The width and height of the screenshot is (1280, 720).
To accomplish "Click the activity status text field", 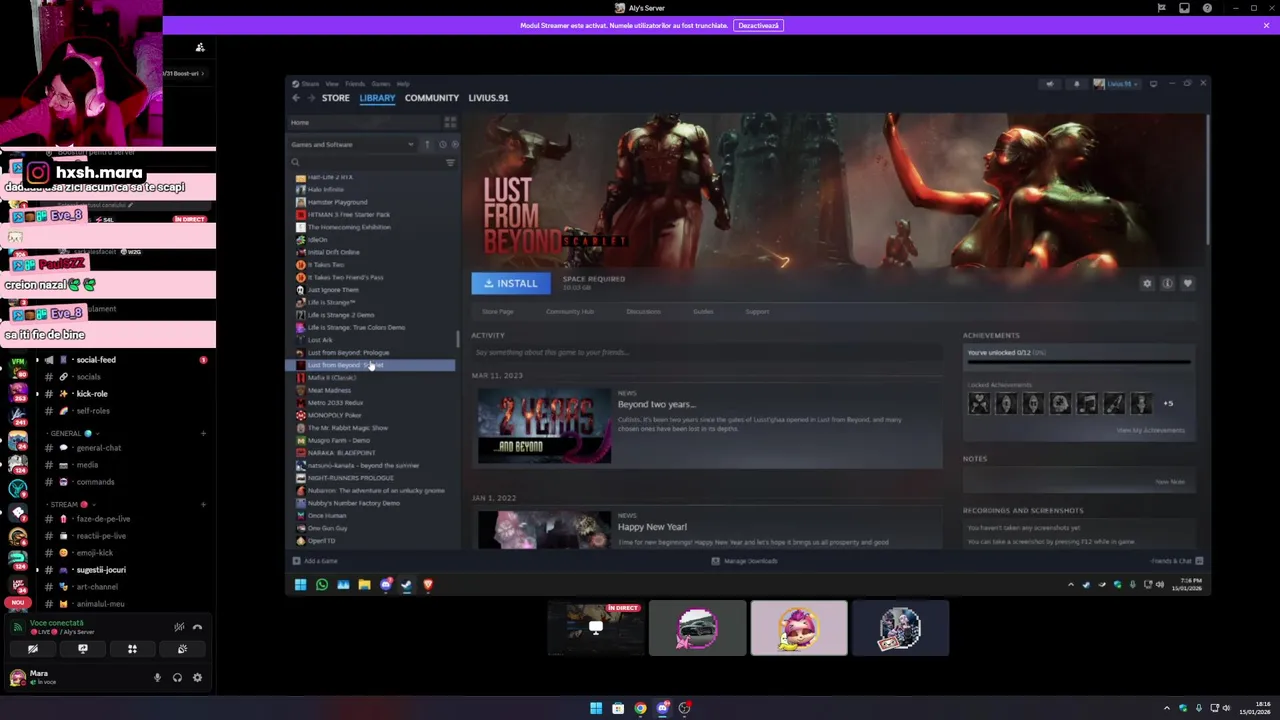I will [707, 353].
